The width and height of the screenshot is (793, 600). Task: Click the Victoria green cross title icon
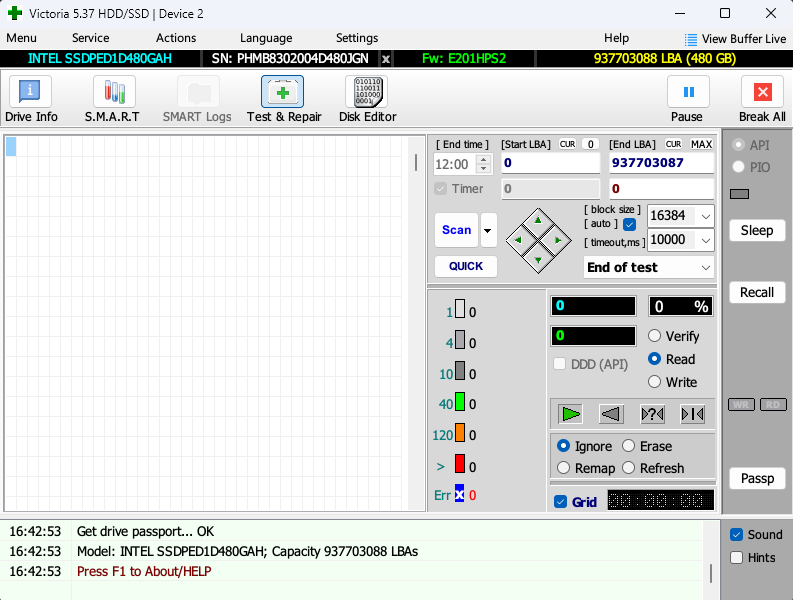point(15,13)
